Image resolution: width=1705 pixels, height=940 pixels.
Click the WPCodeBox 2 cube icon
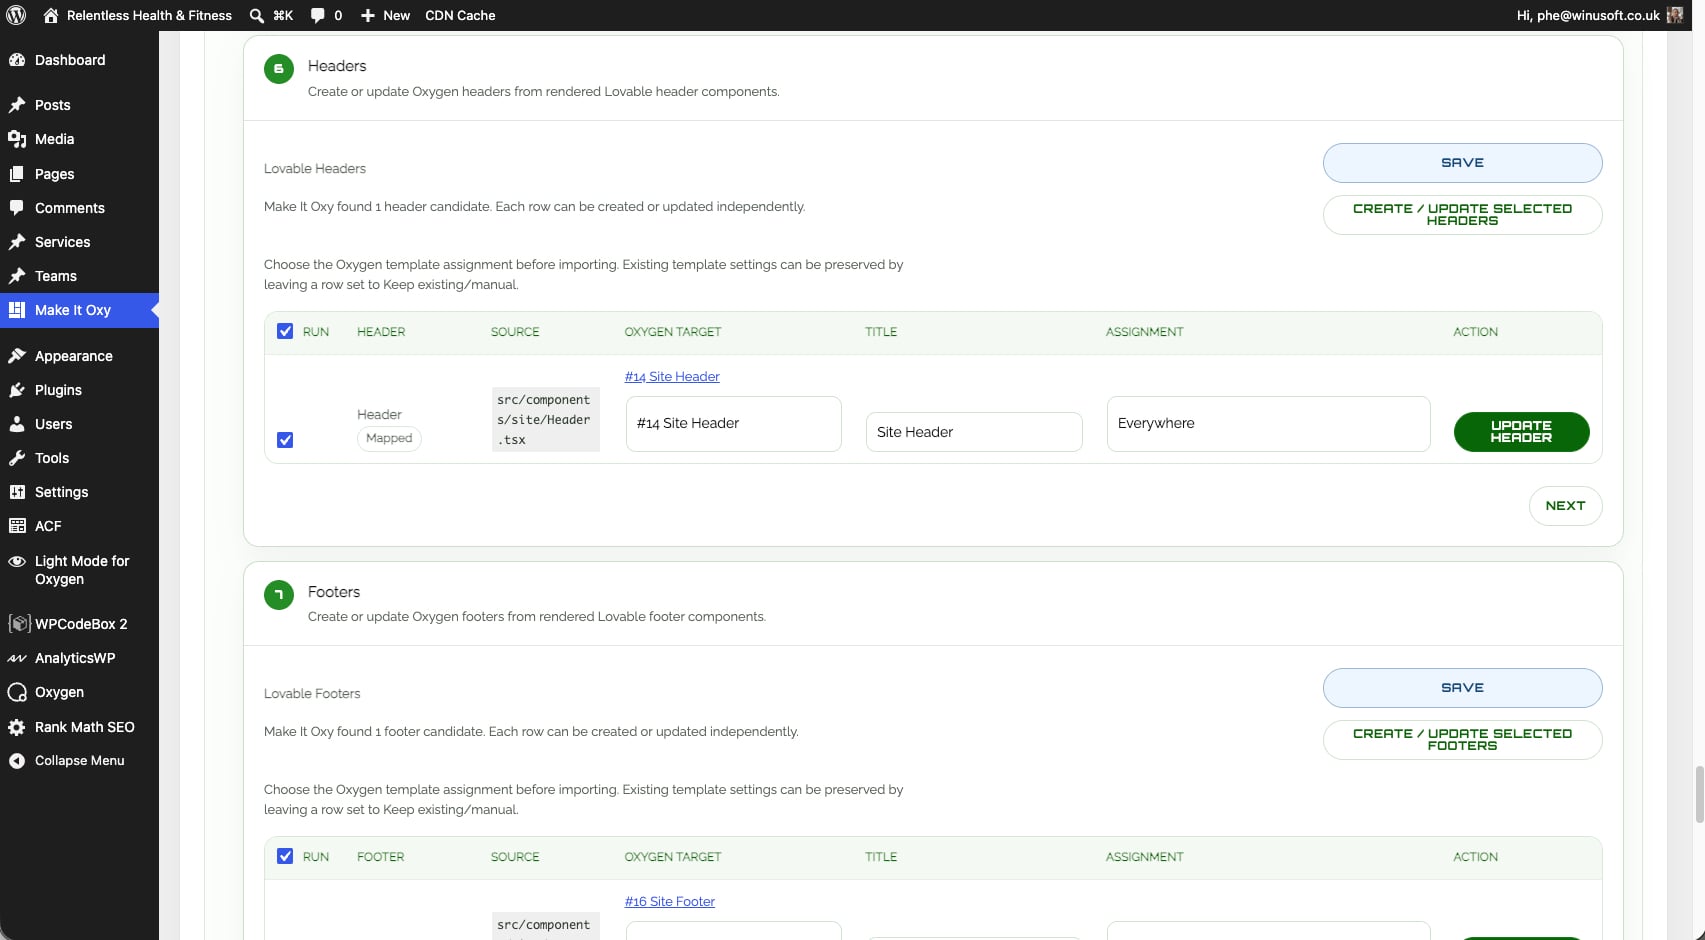tap(19, 624)
